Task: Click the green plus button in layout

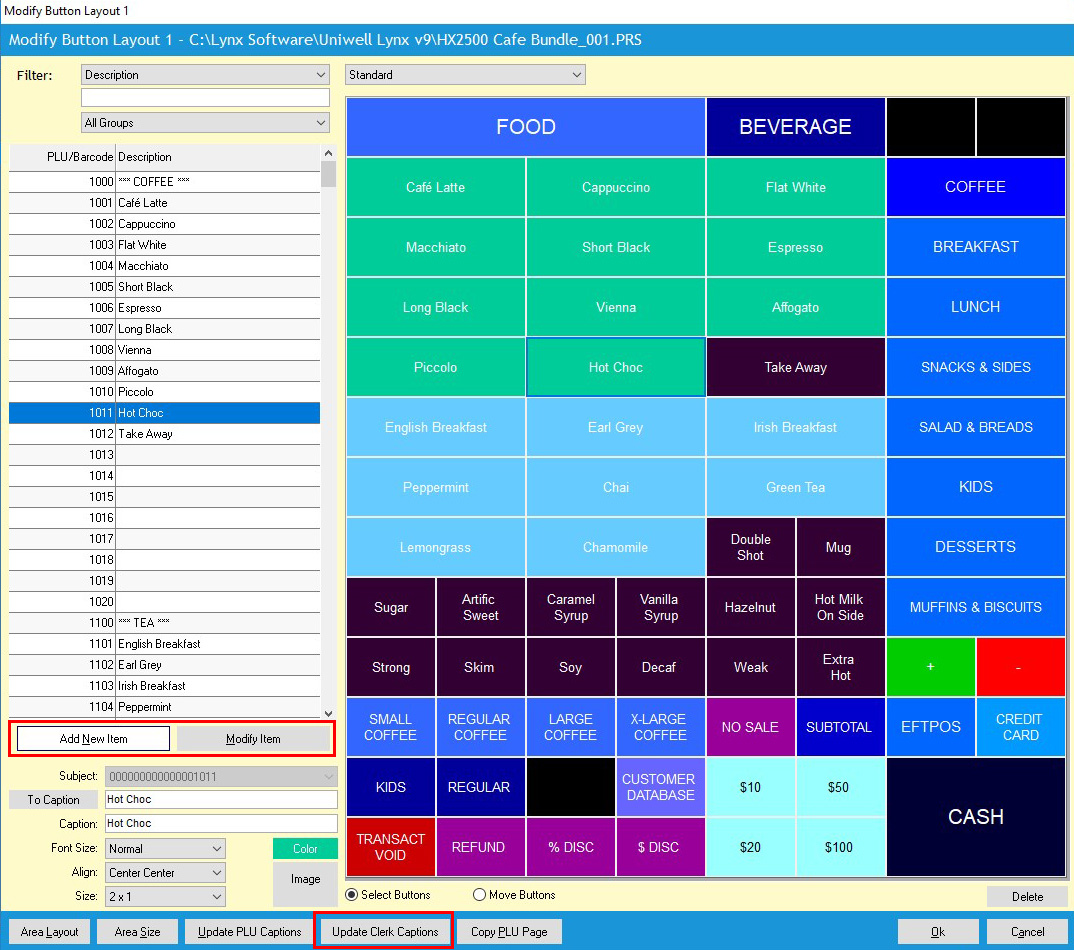Action: click(x=930, y=667)
